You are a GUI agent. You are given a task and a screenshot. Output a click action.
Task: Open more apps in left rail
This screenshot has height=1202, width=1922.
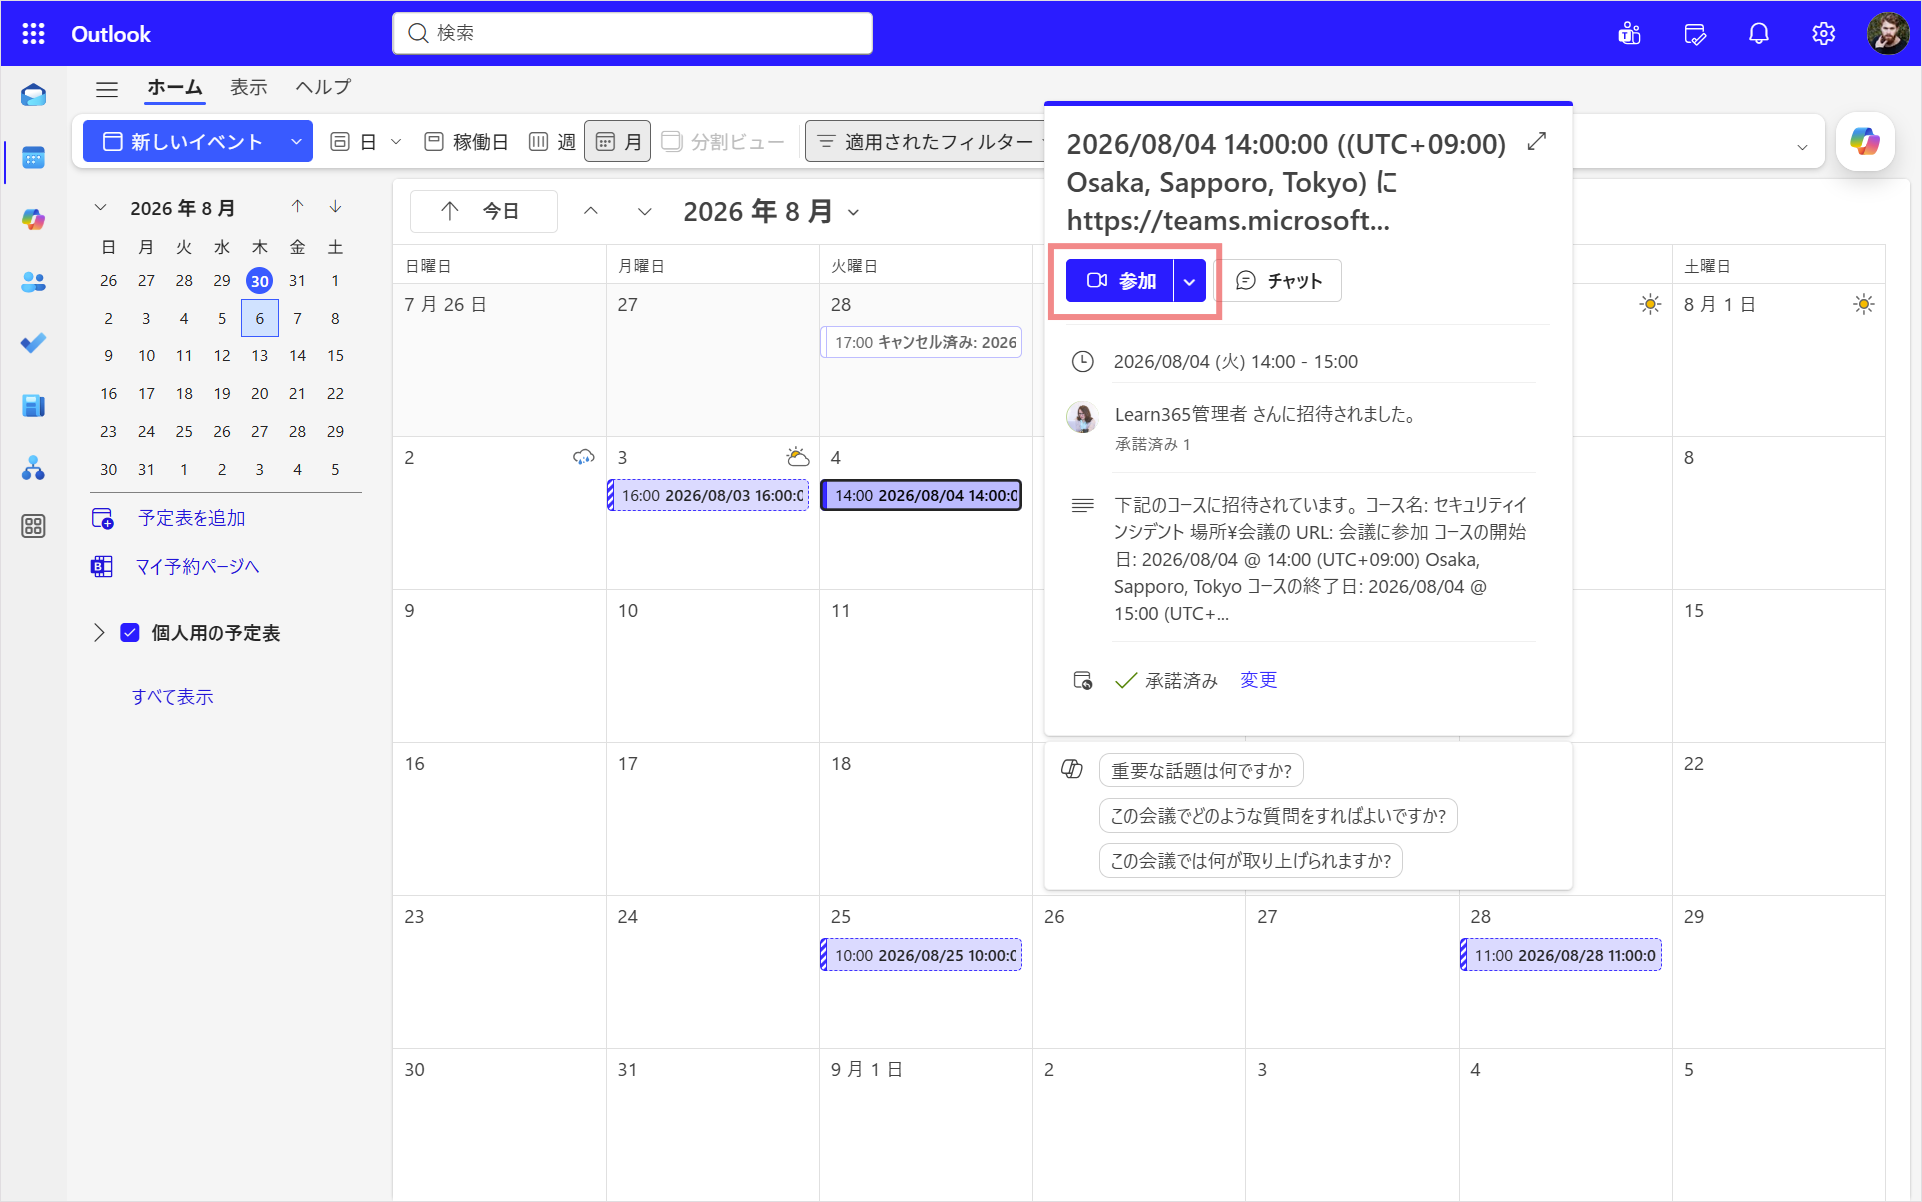tap(33, 526)
